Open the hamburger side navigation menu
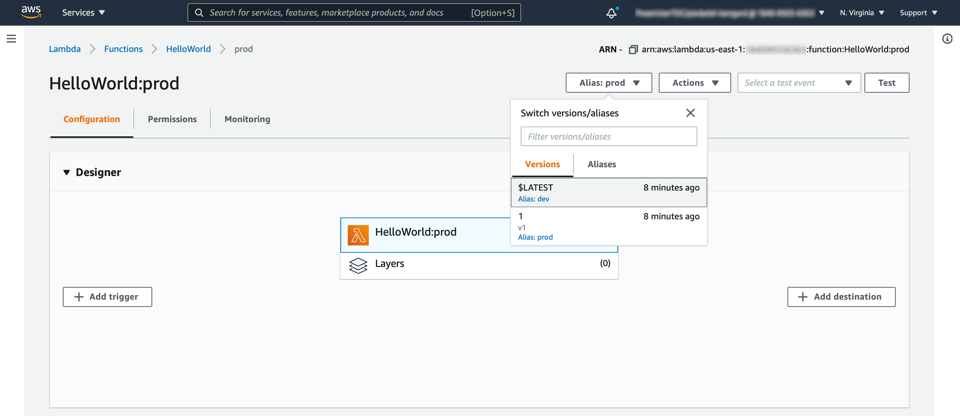 point(11,39)
